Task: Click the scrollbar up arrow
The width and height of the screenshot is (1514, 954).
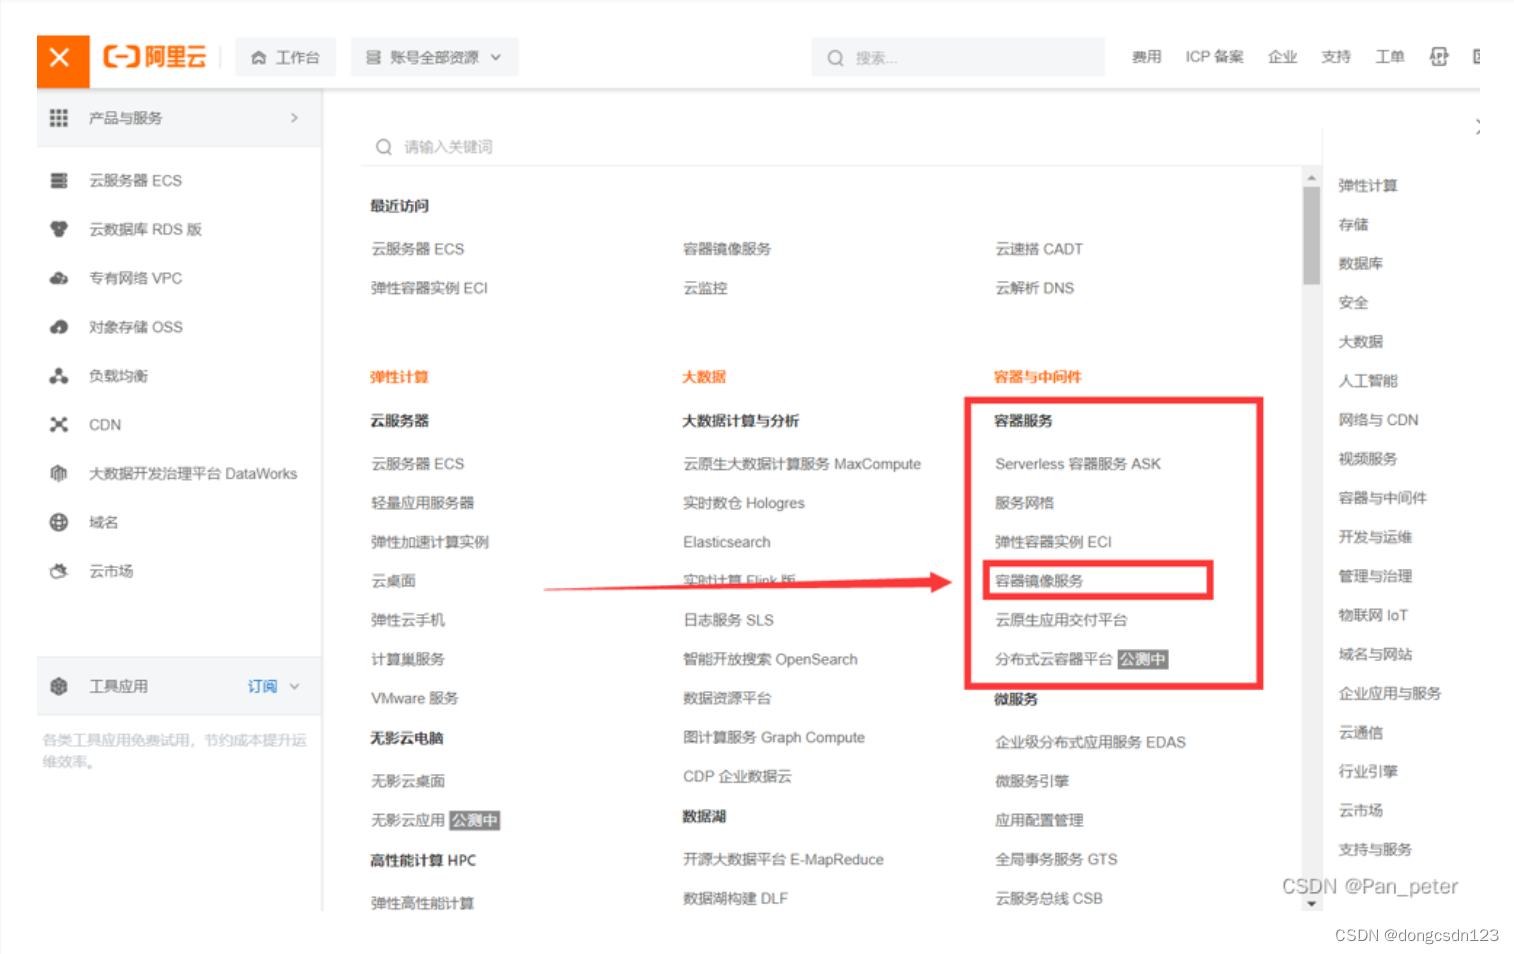Action: 1311,177
